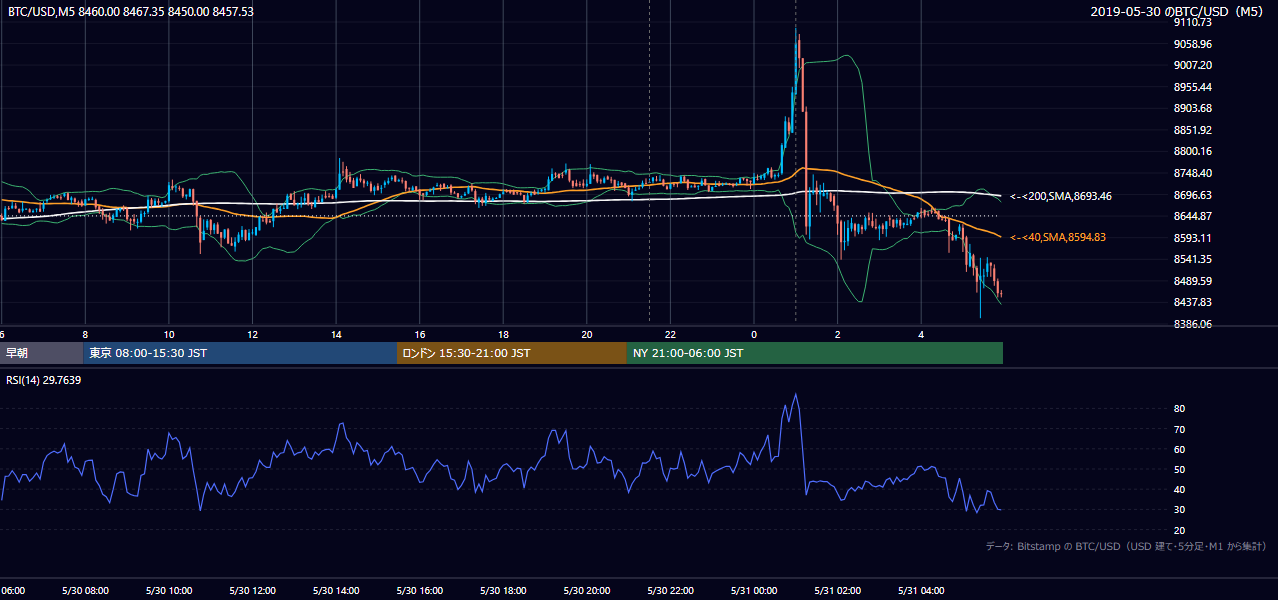The height and width of the screenshot is (600, 1278).
Task: Click RSI scale level 70
Action: (1179, 429)
